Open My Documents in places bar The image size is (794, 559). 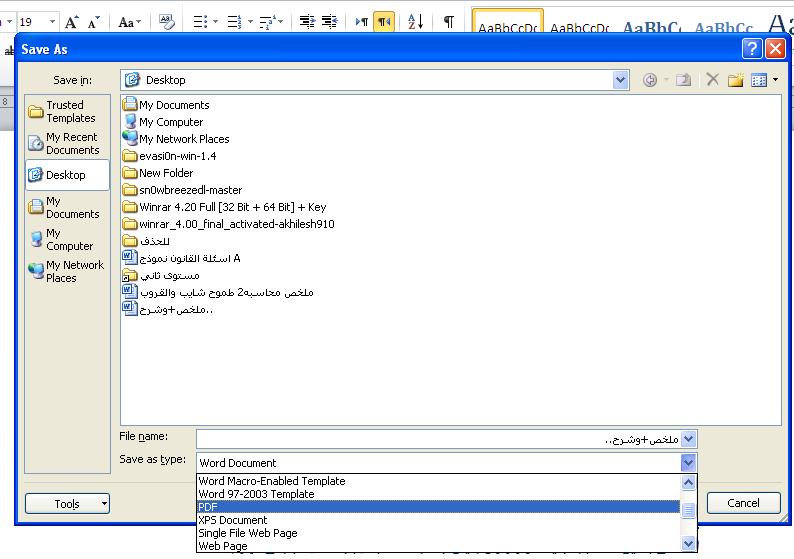(x=67, y=208)
